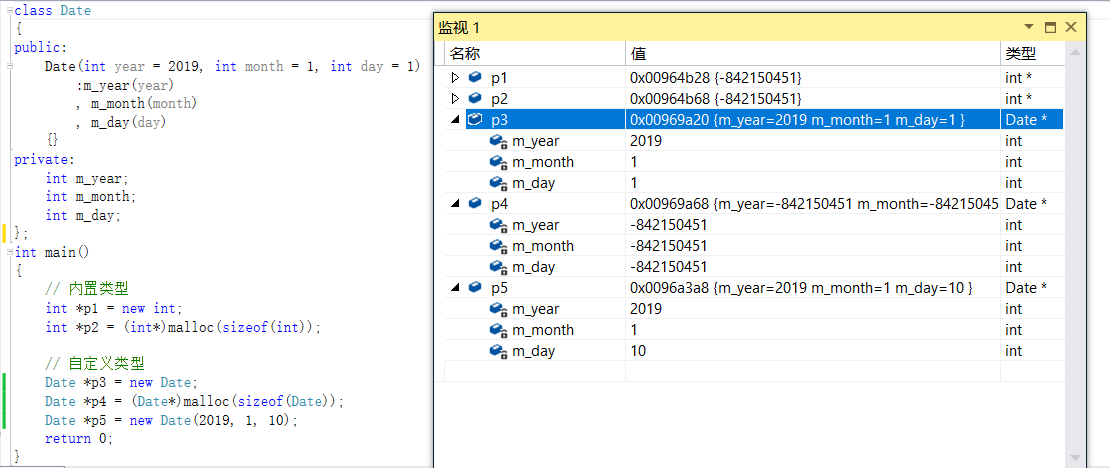Image resolution: width=1110 pixels, height=468 pixels.
Task: Click m_month field icon under p5
Action: point(498,331)
